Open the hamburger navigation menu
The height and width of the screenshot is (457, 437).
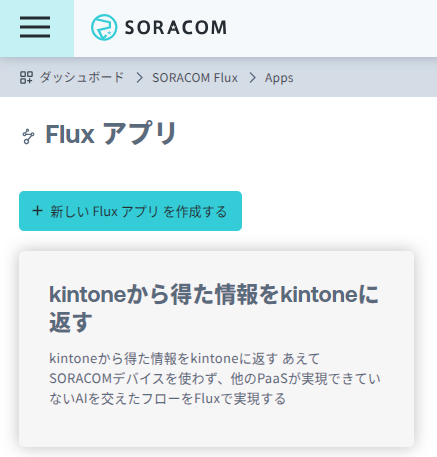35,27
